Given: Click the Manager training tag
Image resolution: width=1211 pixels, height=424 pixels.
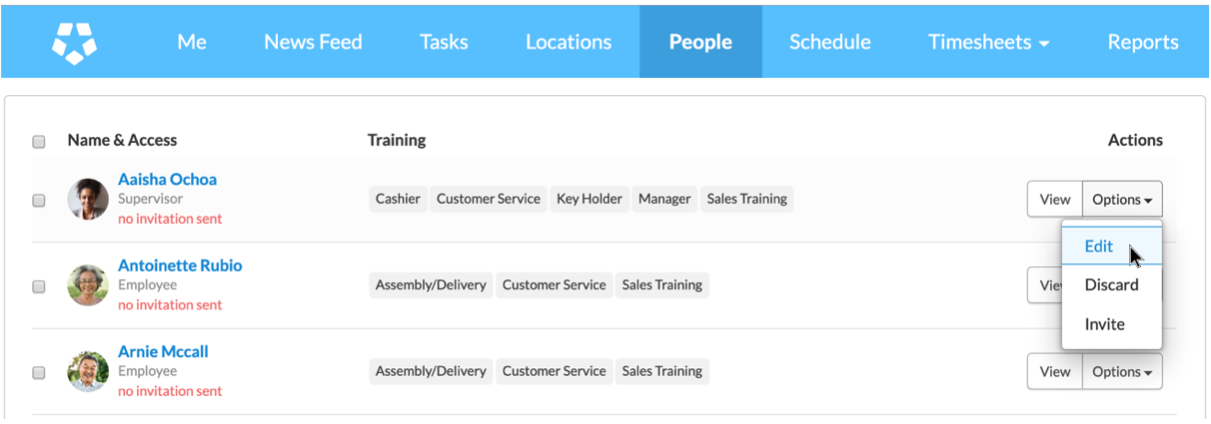Looking at the screenshot, I should coord(664,199).
